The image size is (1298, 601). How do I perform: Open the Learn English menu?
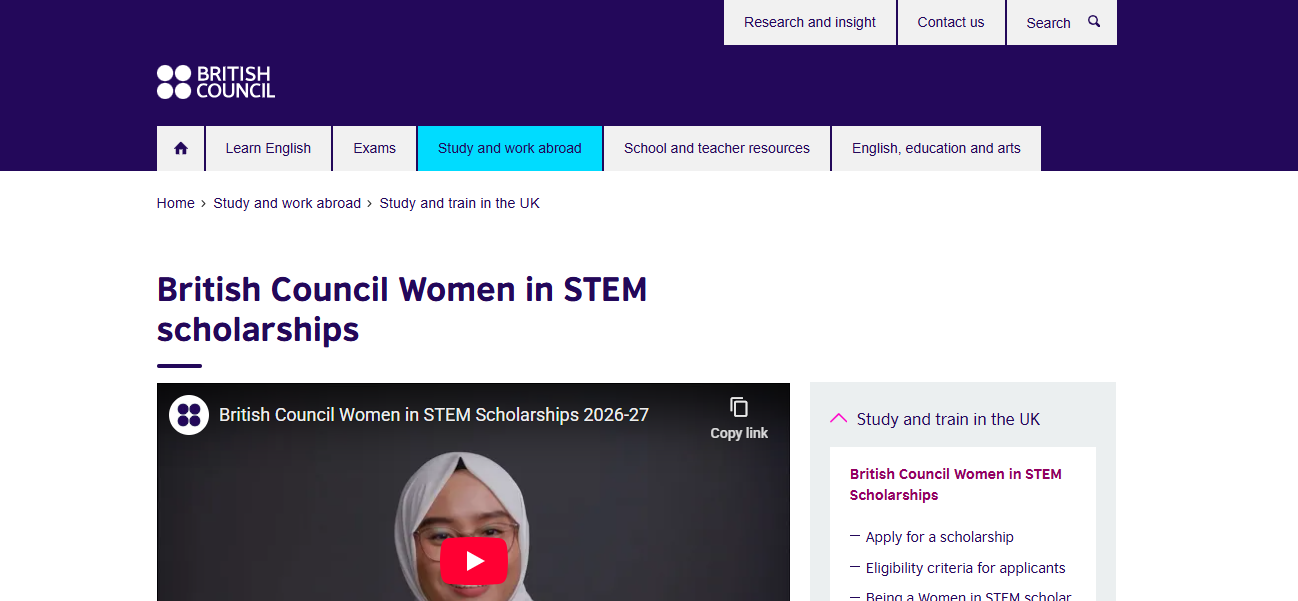coord(268,148)
